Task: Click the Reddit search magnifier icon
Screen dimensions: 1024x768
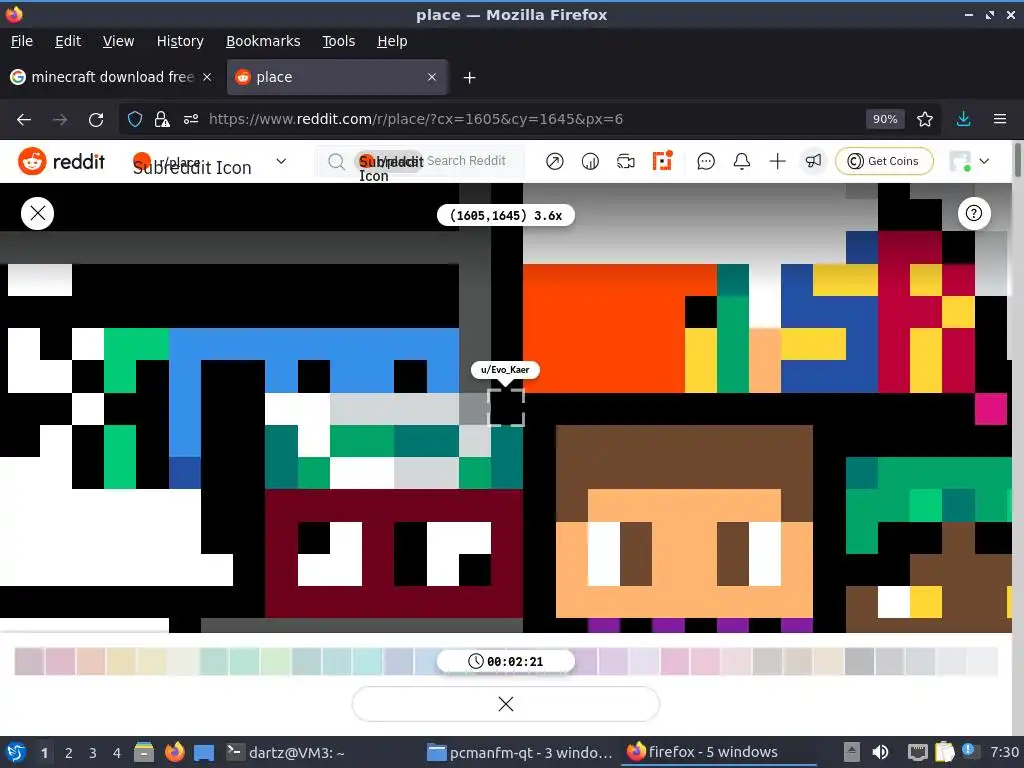Action: tap(336, 161)
